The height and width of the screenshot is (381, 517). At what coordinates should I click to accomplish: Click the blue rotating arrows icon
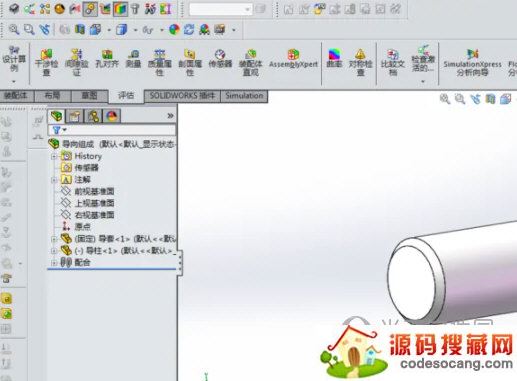tap(189, 30)
